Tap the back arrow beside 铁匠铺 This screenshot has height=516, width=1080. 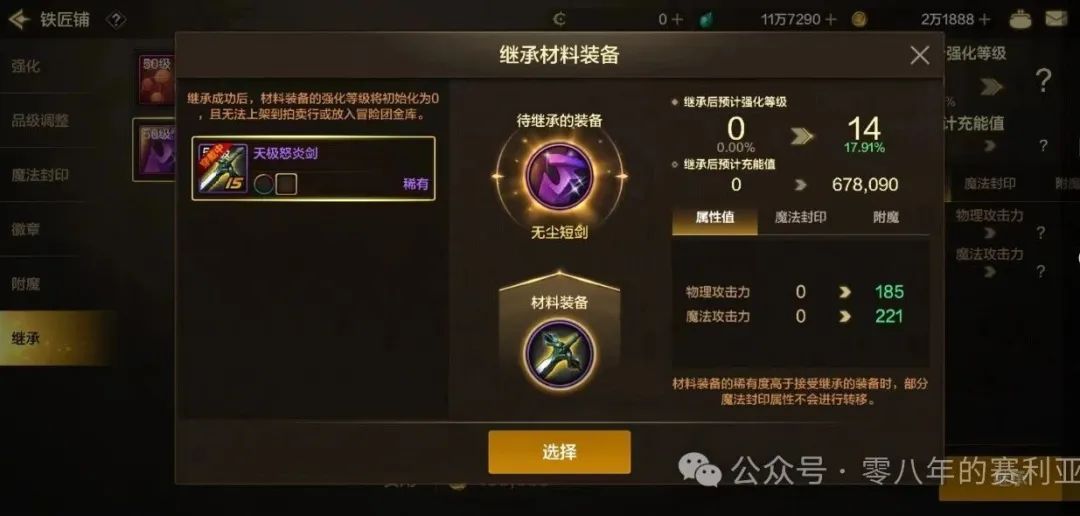19,19
